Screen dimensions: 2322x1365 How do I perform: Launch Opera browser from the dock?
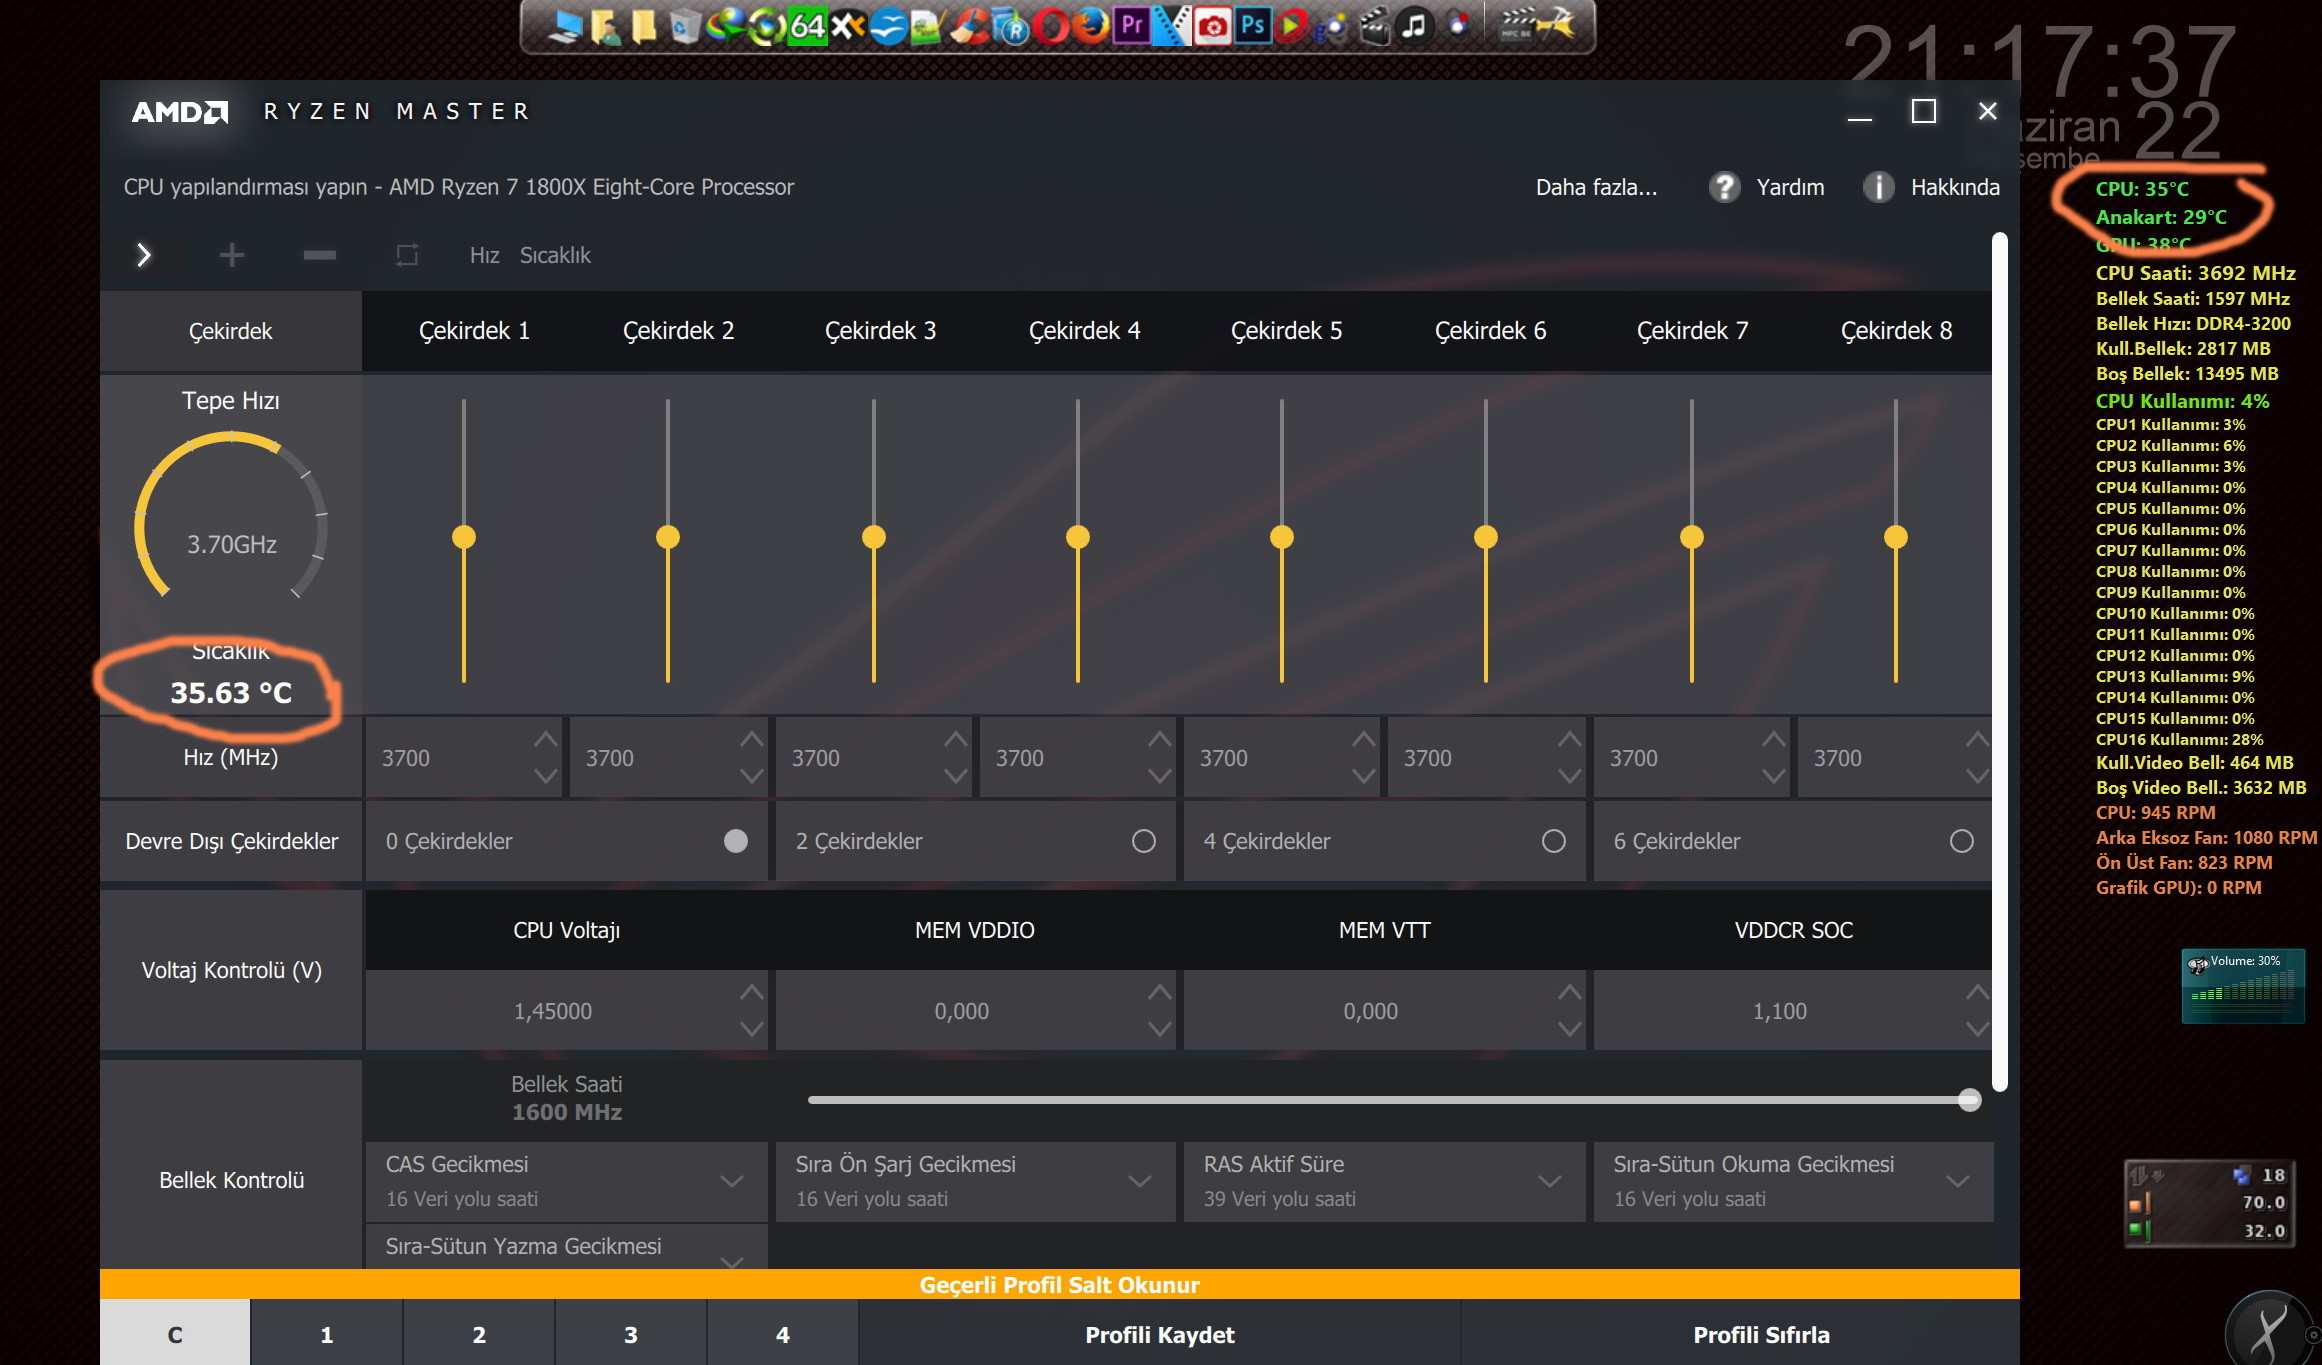(1051, 27)
